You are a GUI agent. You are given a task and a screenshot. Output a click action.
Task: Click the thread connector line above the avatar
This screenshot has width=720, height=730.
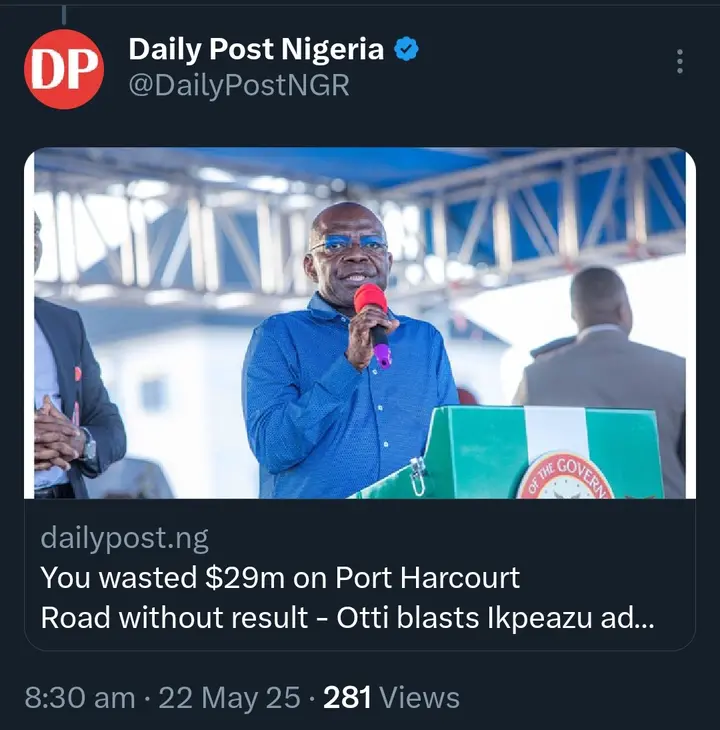point(64,14)
